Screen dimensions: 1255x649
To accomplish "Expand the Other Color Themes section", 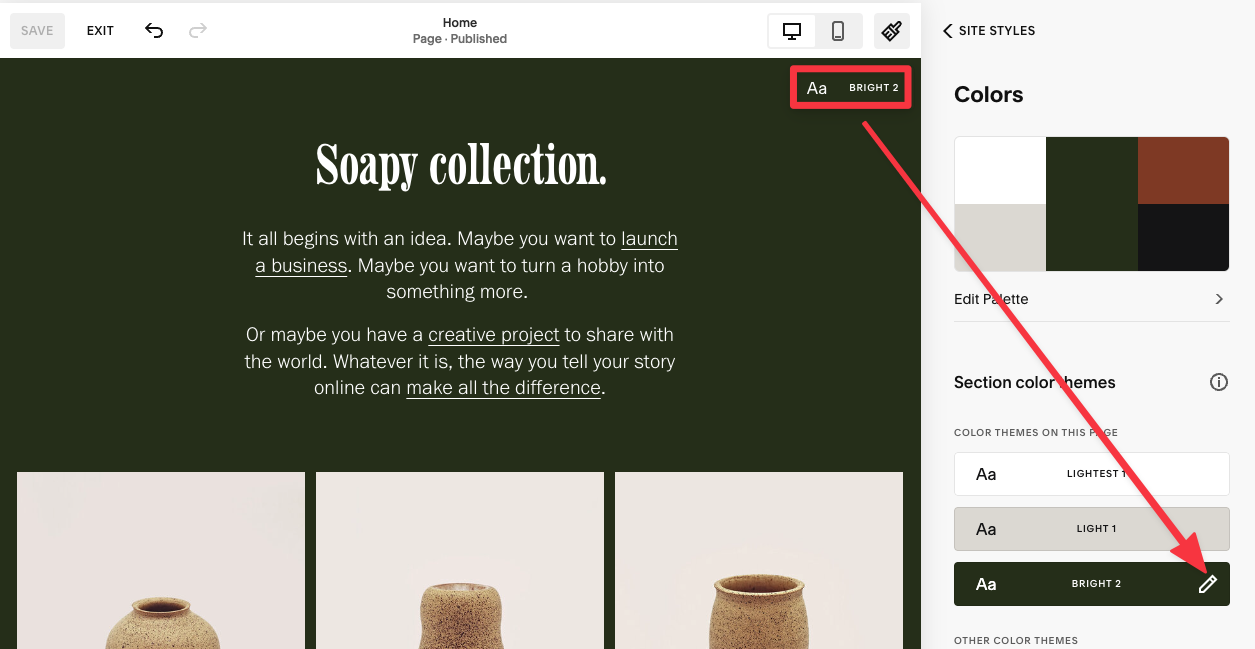I will tap(1016, 640).
